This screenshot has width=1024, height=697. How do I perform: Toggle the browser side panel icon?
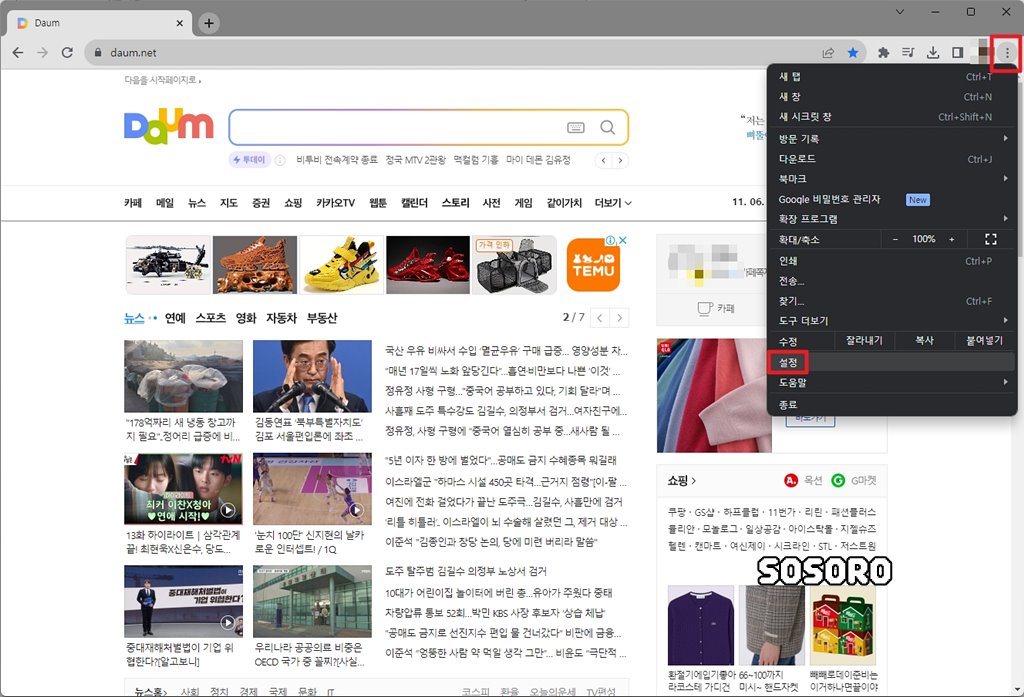pos(957,53)
